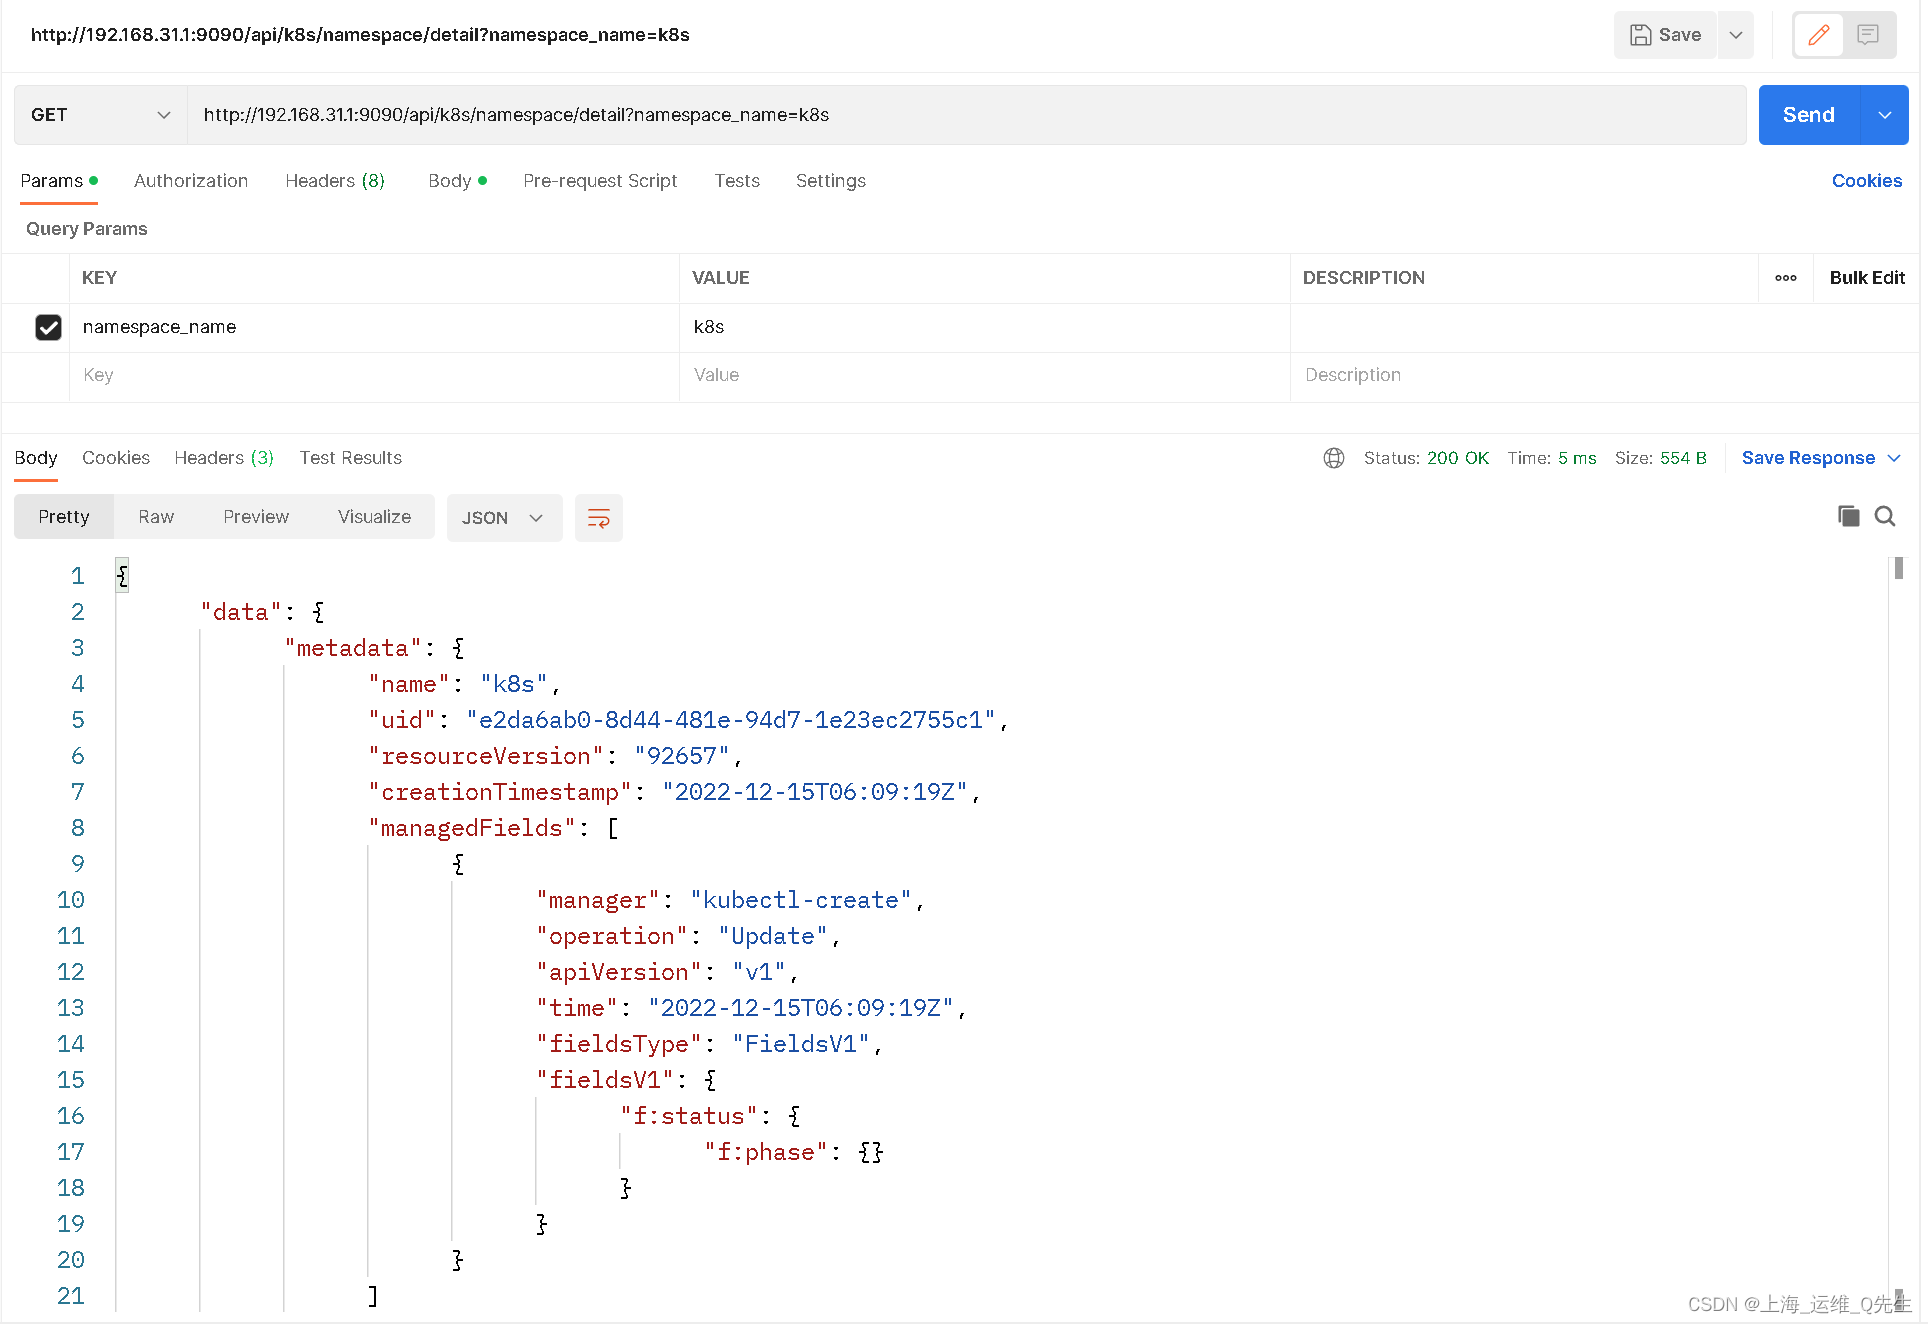Click the response vertical scrollbar thumb

(x=1899, y=568)
